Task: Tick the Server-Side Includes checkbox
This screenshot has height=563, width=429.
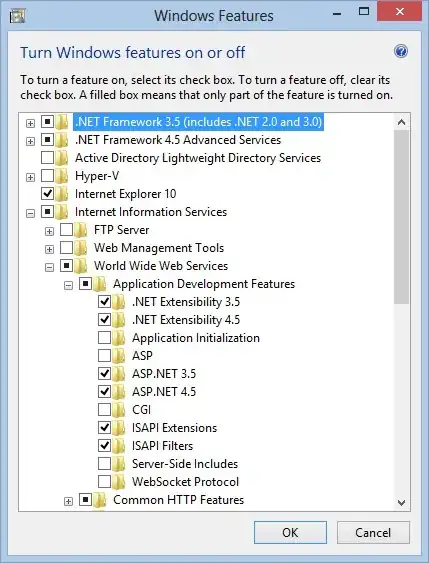Action: coord(104,464)
